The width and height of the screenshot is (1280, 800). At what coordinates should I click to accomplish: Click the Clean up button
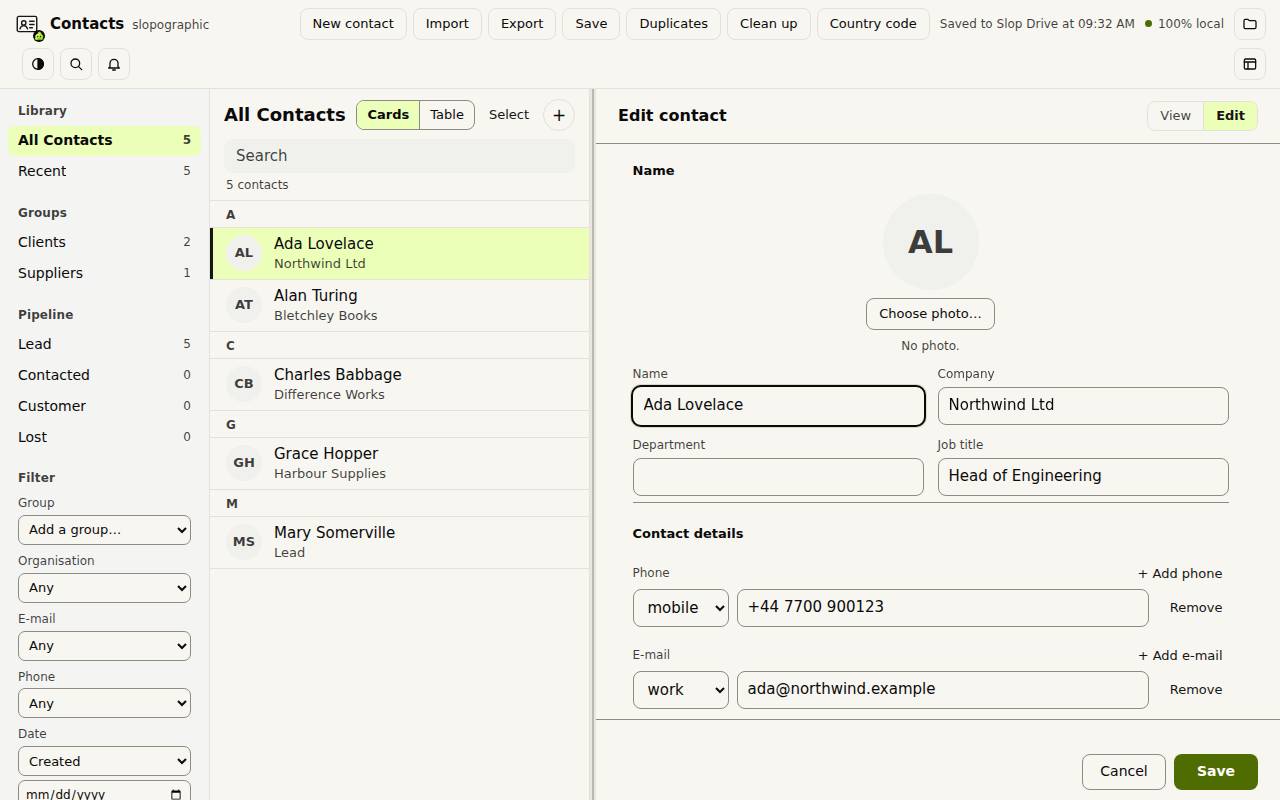(x=769, y=24)
